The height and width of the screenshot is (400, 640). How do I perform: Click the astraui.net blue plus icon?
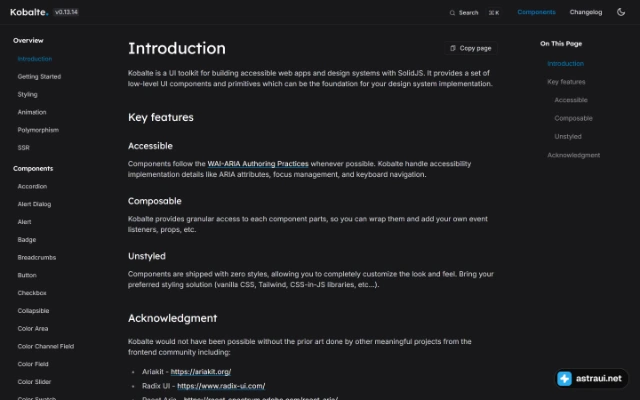coord(564,378)
